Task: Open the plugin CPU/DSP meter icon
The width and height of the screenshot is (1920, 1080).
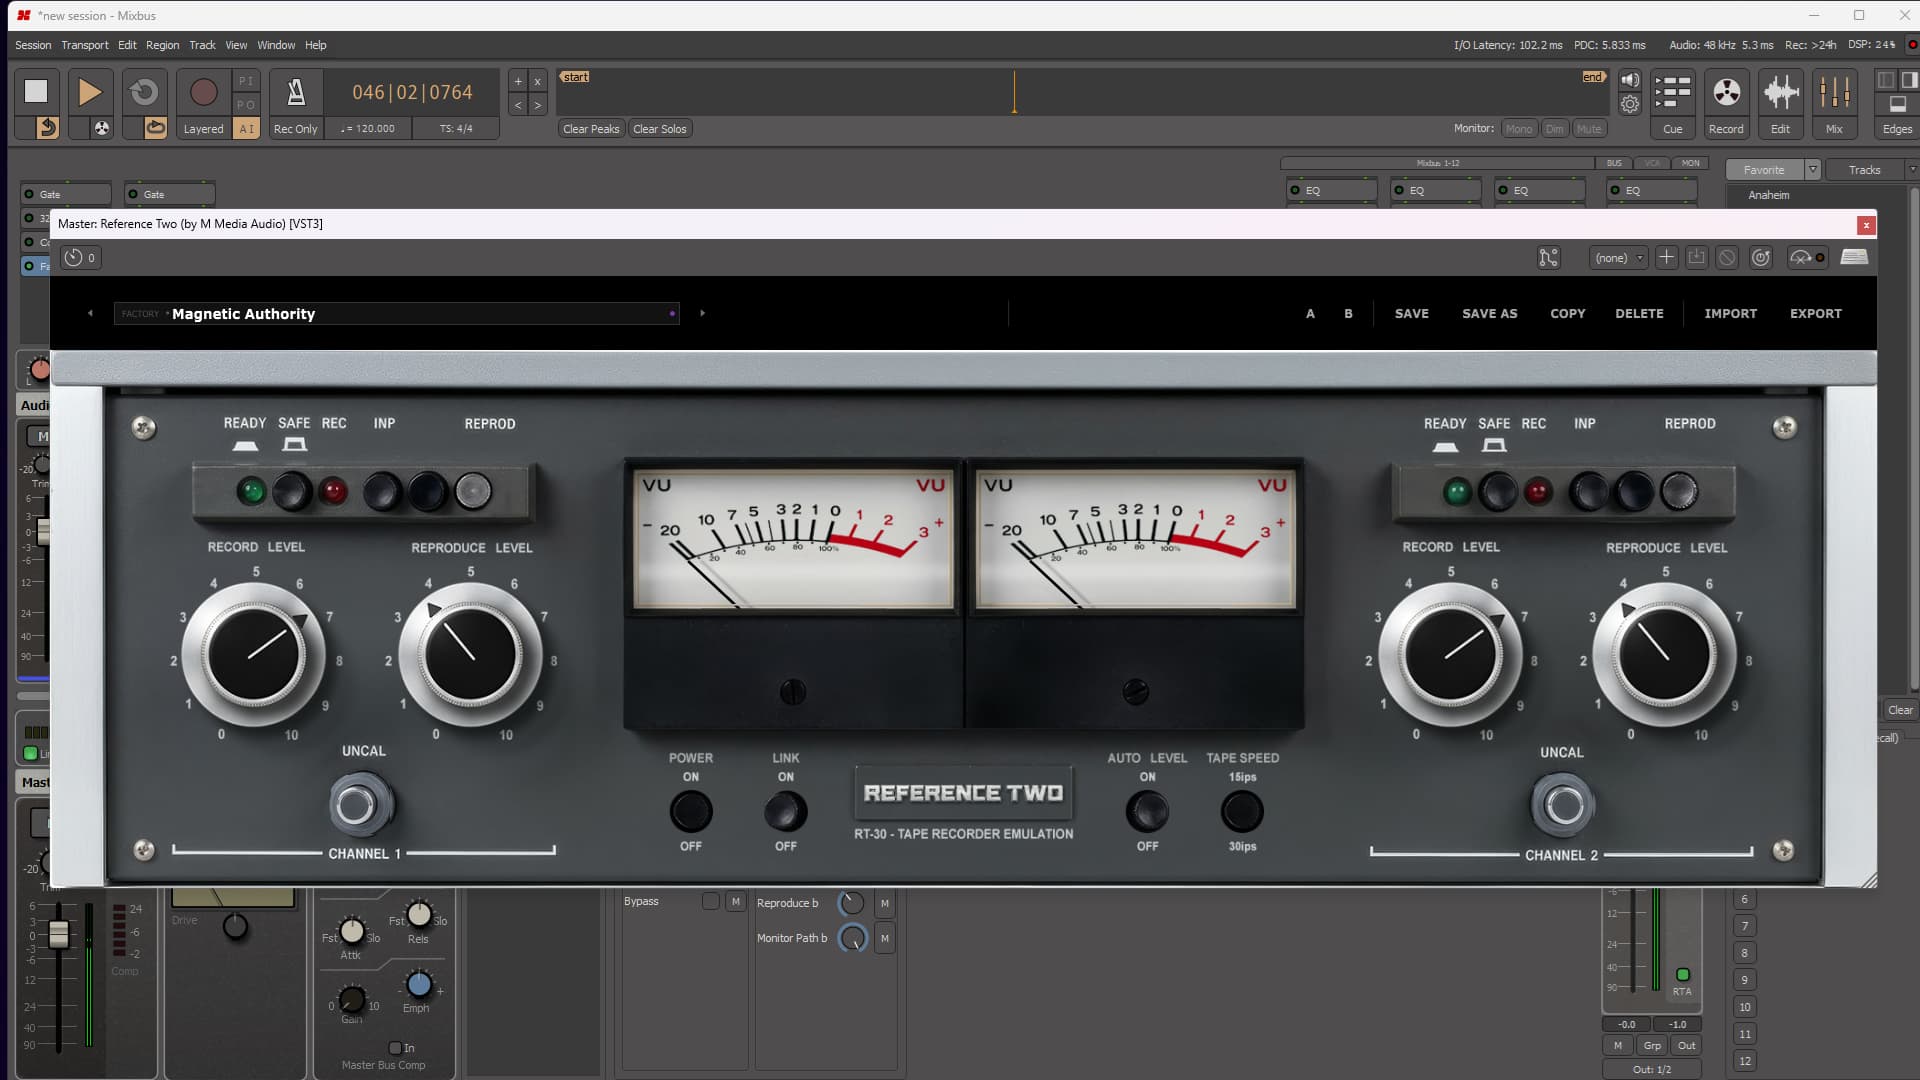Action: 1806,258
